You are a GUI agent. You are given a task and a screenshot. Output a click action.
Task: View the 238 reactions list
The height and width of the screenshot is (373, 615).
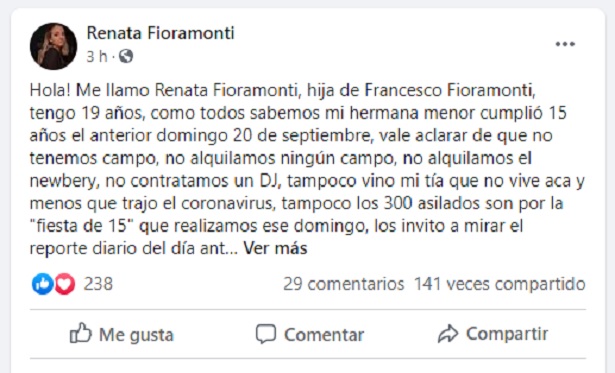pyautogui.click(x=98, y=284)
